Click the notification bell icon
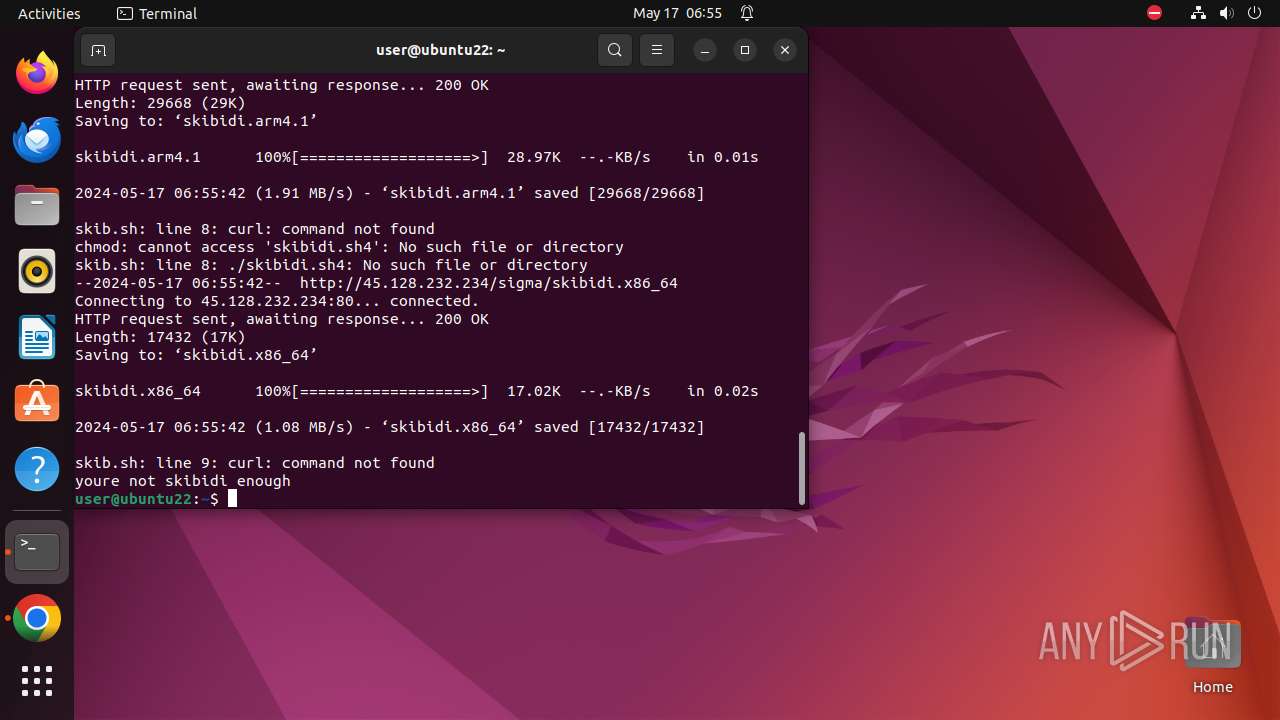The height and width of the screenshot is (720, 1280). coord(747,13)
